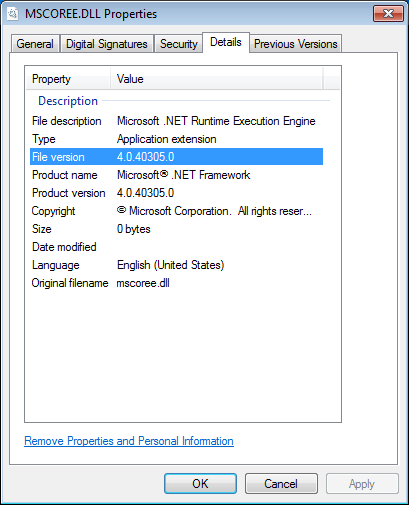This screenshot has height=505, width=409.
Task: Select the File description row
Action: click(x=176, y=121)
